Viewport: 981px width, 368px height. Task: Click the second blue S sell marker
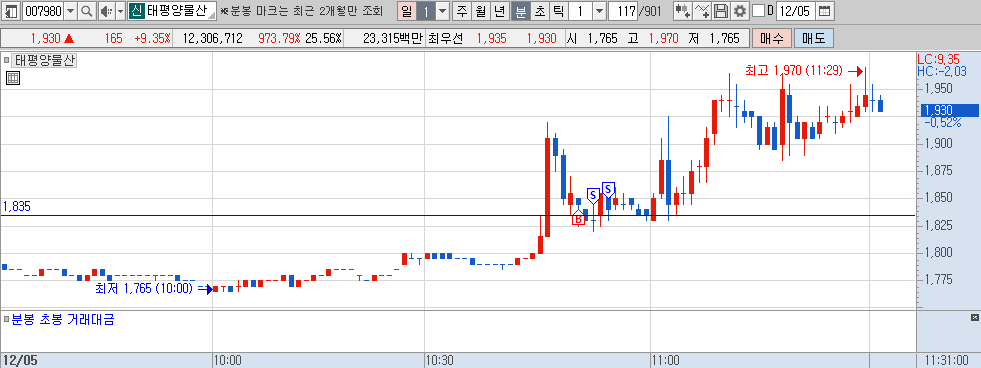tap(608, 189)
